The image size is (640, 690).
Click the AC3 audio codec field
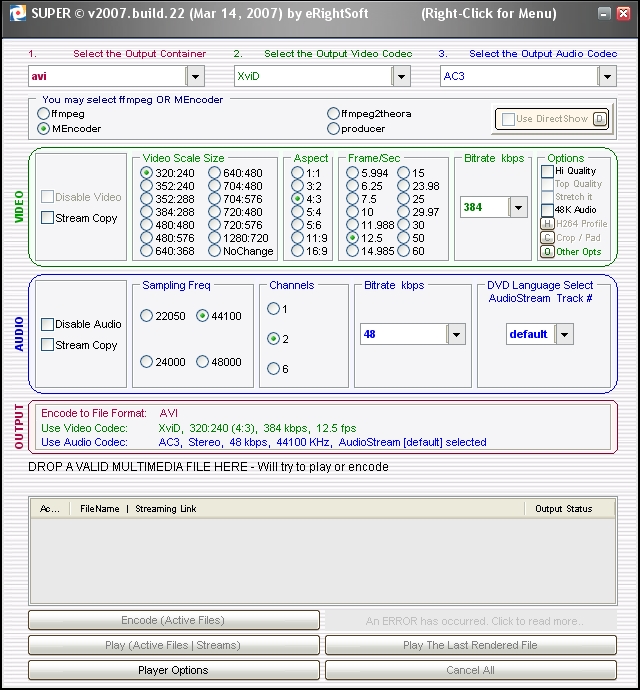[x=519, y=76]
